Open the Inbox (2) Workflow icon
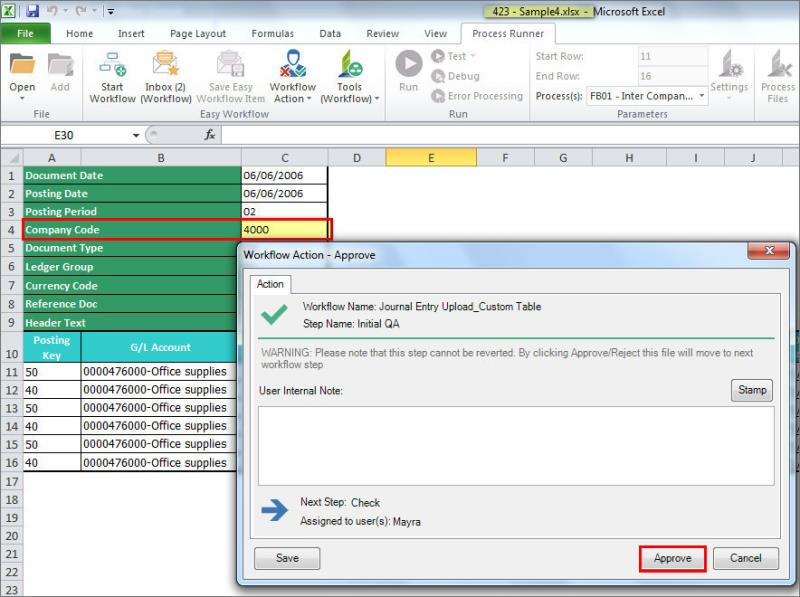Viewport: 800px width, 597px height. click(165, 67)
